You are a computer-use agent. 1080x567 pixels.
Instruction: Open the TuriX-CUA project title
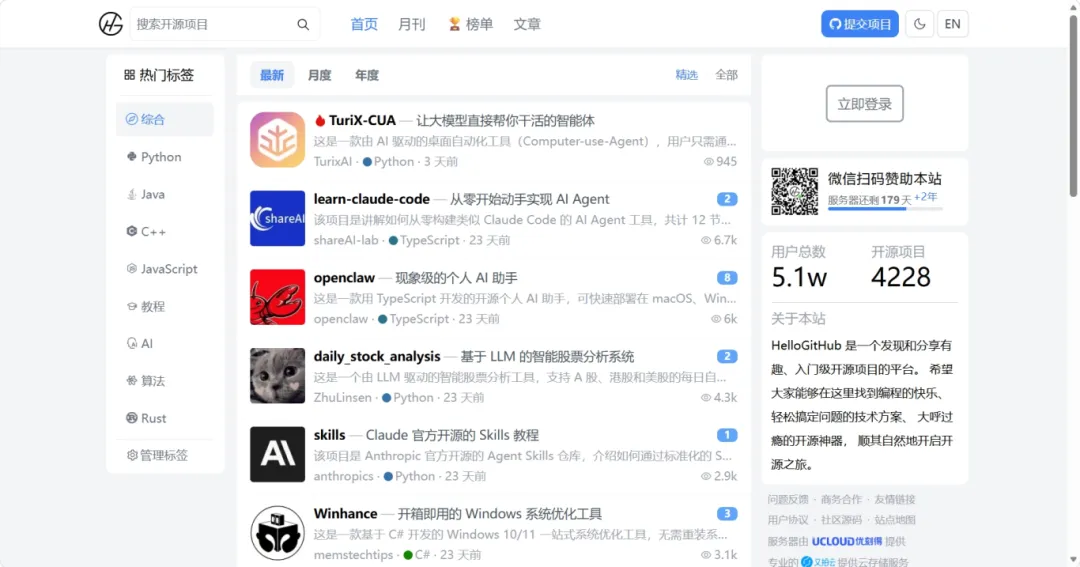pyautogui.click(x=362, y=121)
